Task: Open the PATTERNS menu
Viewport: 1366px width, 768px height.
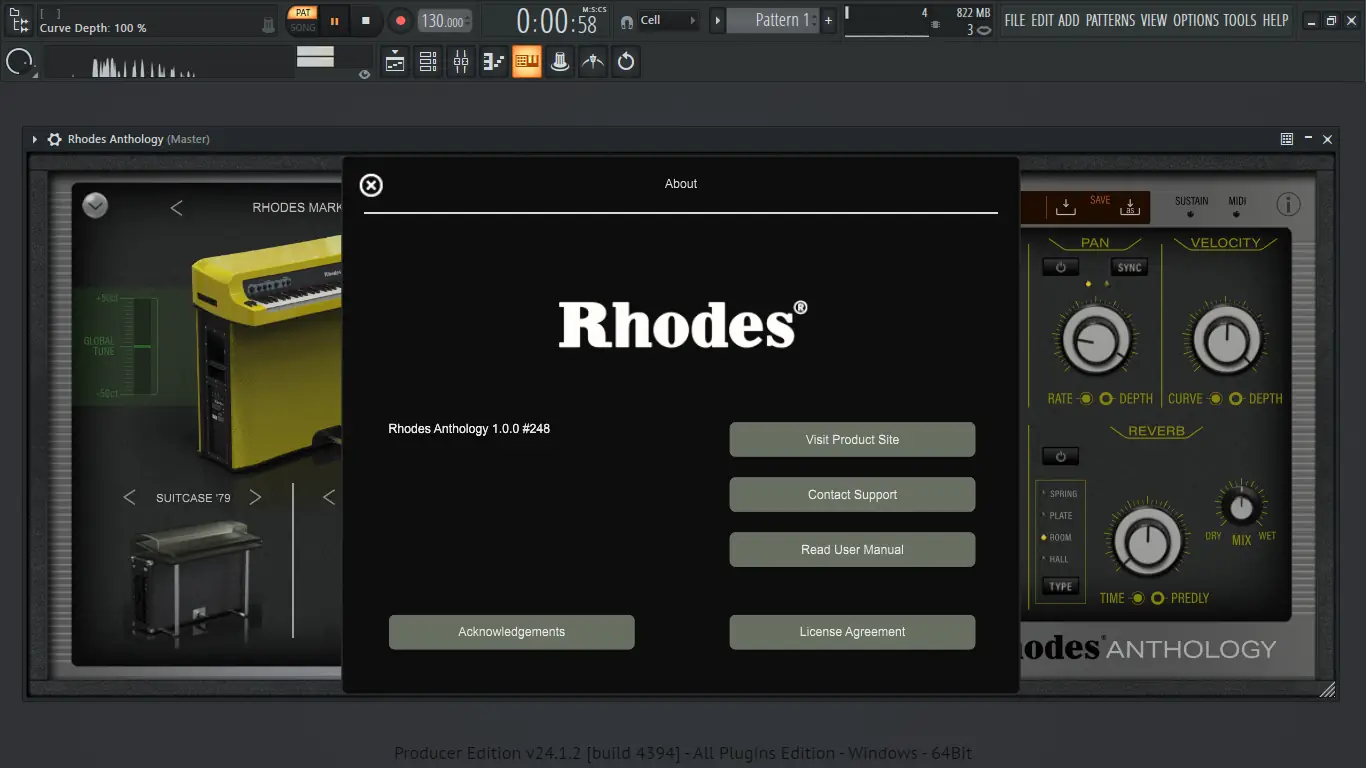Action: [1110, 20]
